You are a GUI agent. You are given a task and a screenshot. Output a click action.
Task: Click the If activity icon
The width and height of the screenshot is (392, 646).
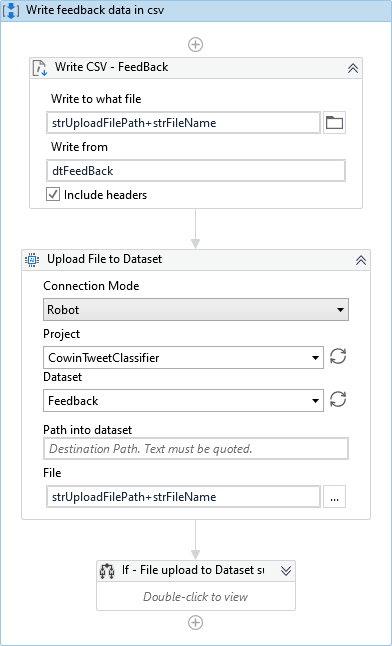tap(107, 571)
